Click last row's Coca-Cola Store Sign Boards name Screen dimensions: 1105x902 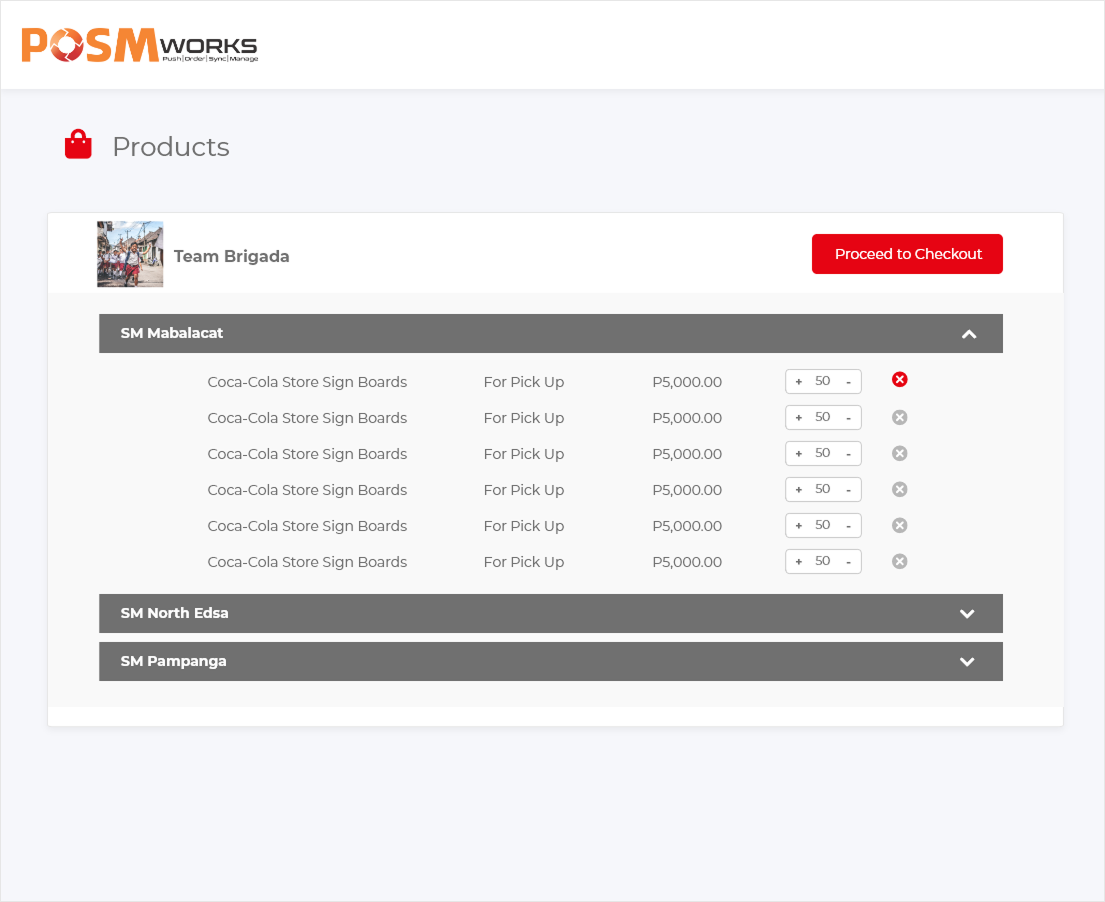(x=307, y=562)
